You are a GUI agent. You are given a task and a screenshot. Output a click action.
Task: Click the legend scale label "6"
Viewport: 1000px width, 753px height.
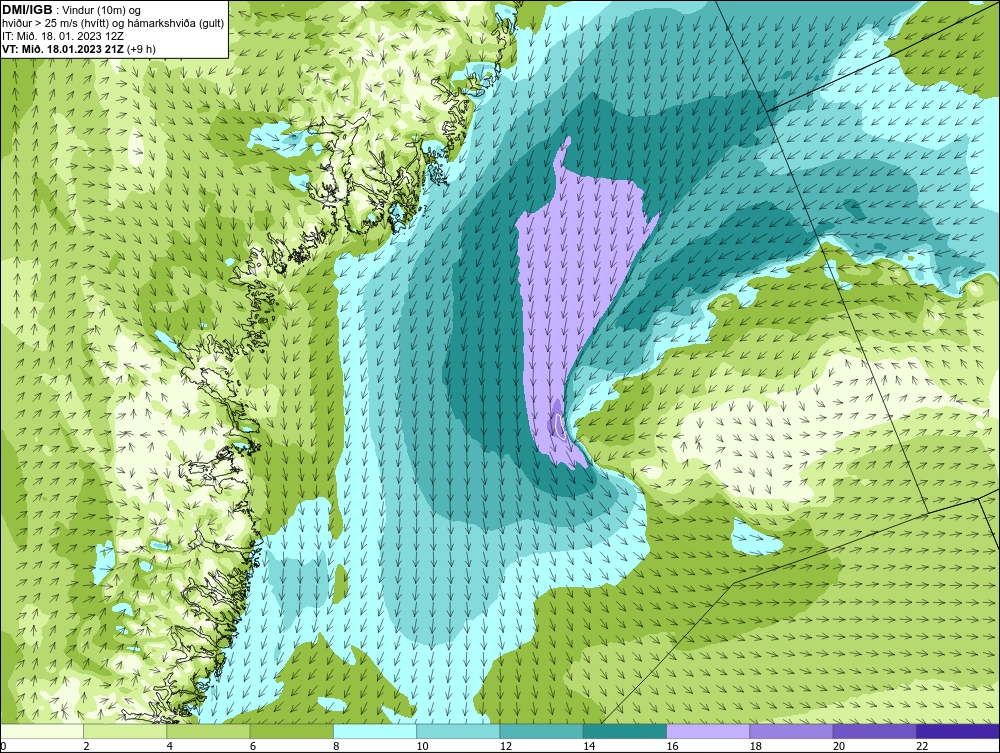pyautogui.click(x=253, y=747)
